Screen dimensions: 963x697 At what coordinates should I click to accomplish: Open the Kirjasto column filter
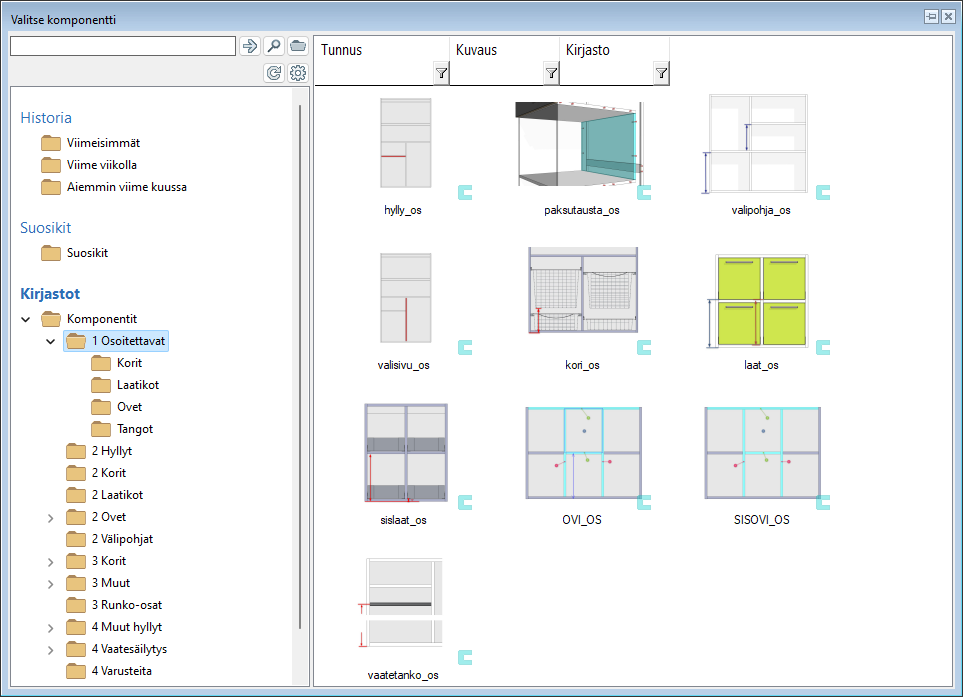(661, 73)
